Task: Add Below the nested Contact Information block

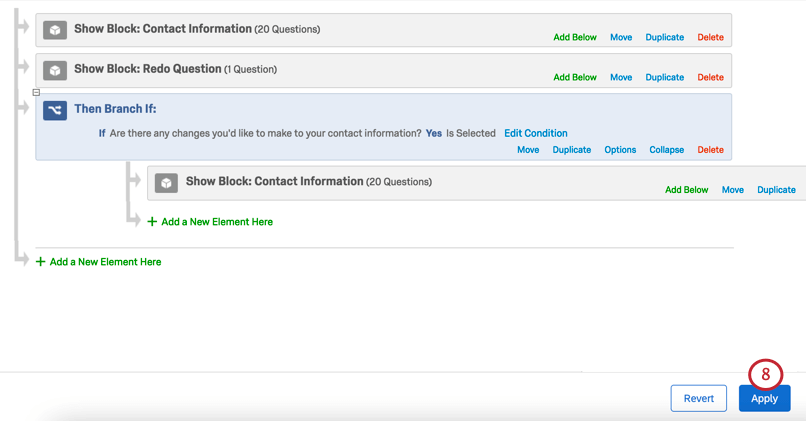Action: 686,190
